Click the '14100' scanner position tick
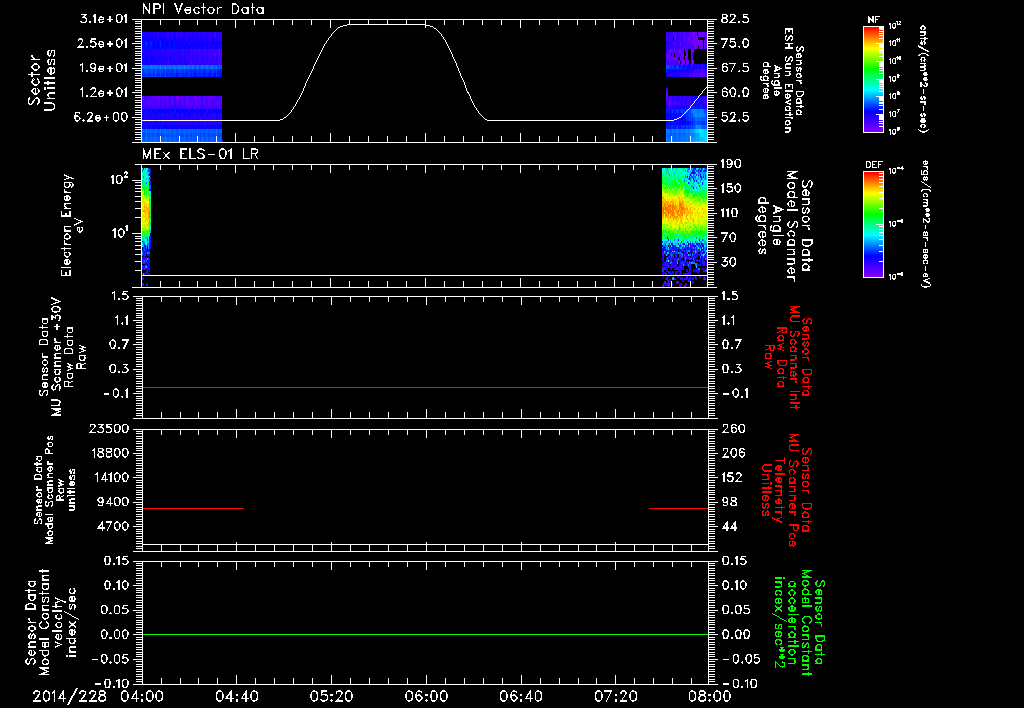 tap(108, 477)
